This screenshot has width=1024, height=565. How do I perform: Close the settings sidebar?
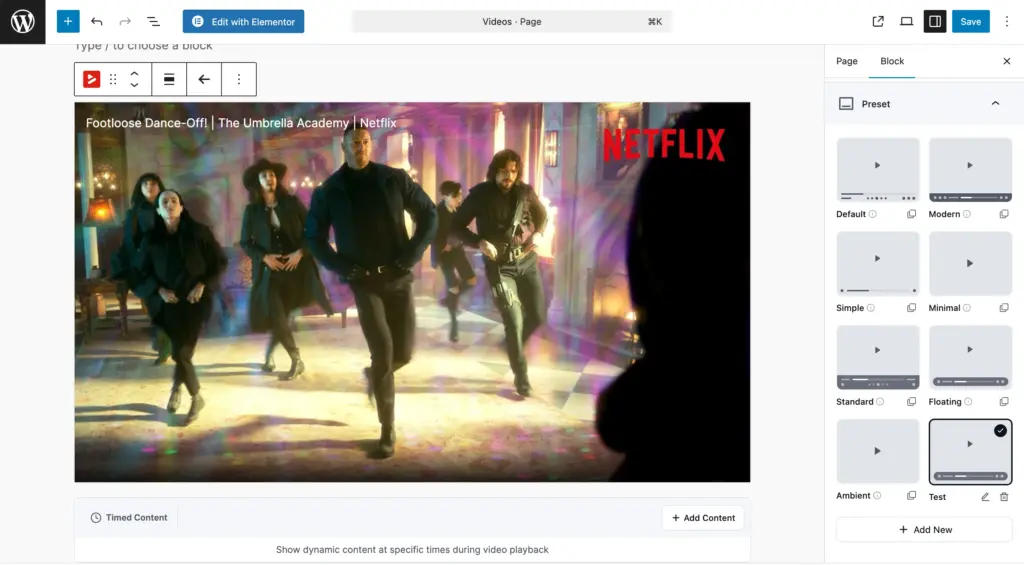click(x=1006, y=61)
